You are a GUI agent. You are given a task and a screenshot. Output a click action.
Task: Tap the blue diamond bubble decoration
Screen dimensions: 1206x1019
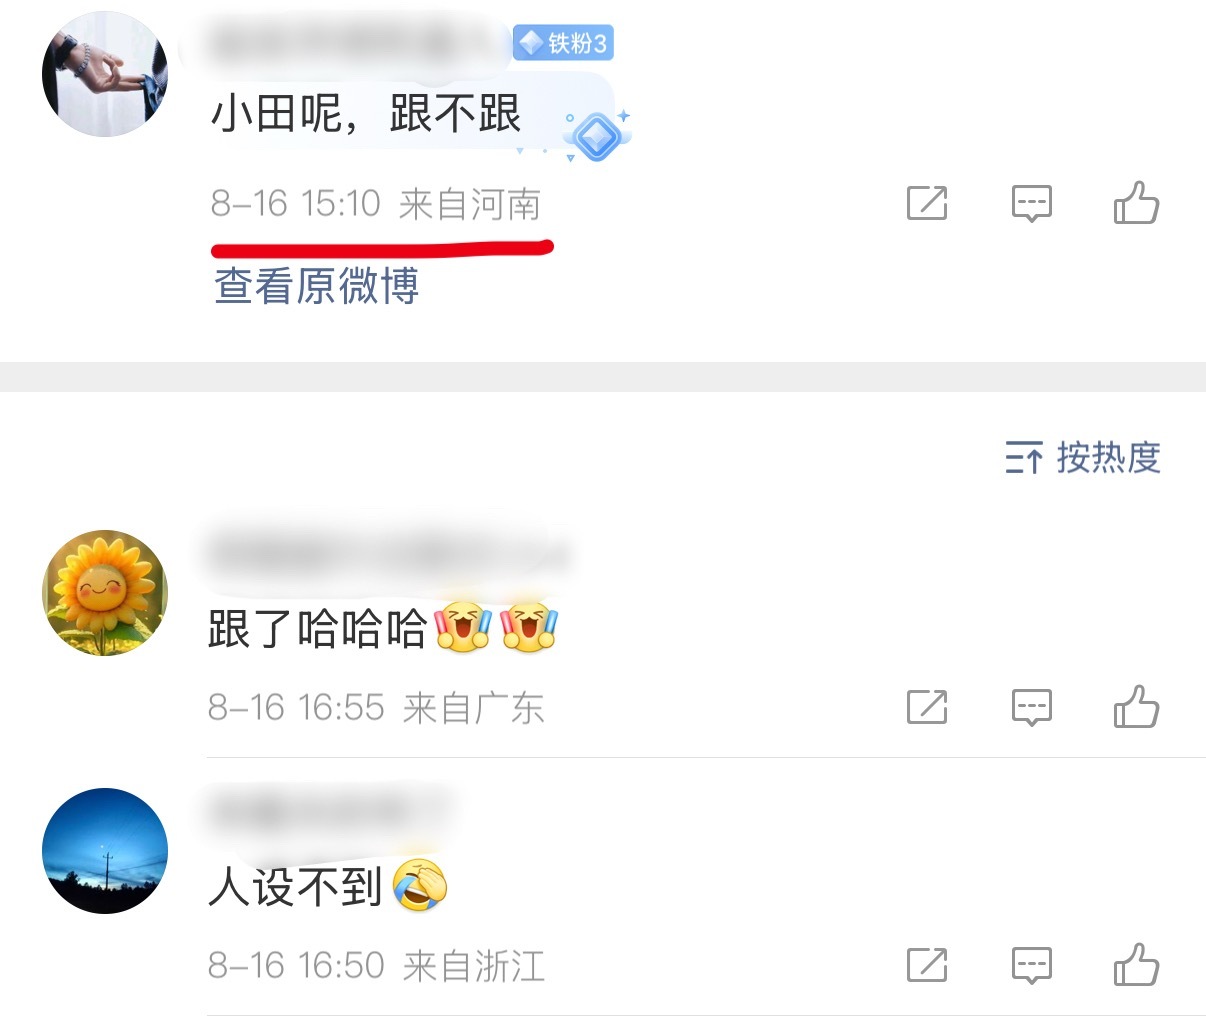[x=597, y=137]
